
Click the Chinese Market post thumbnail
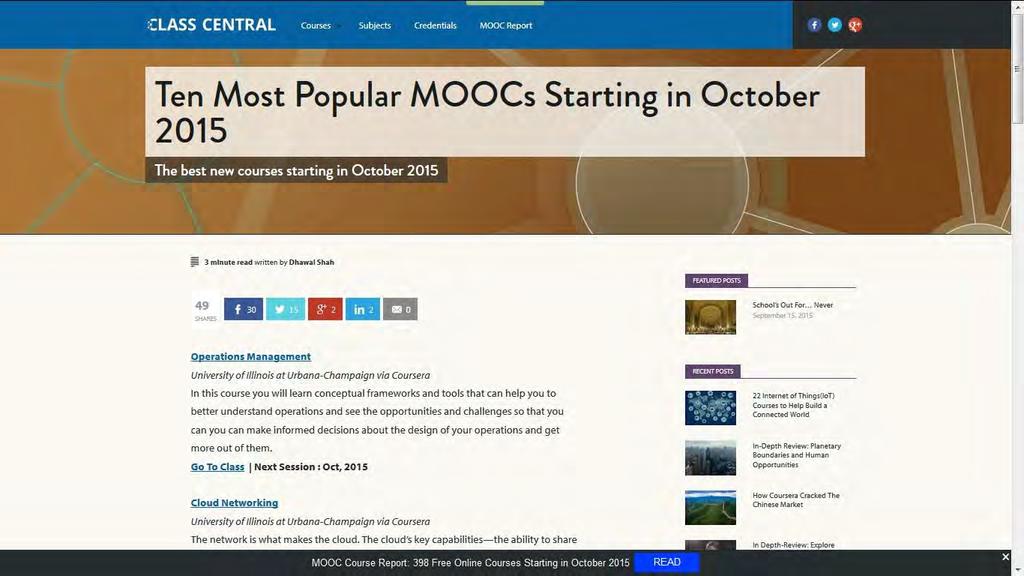711,507
